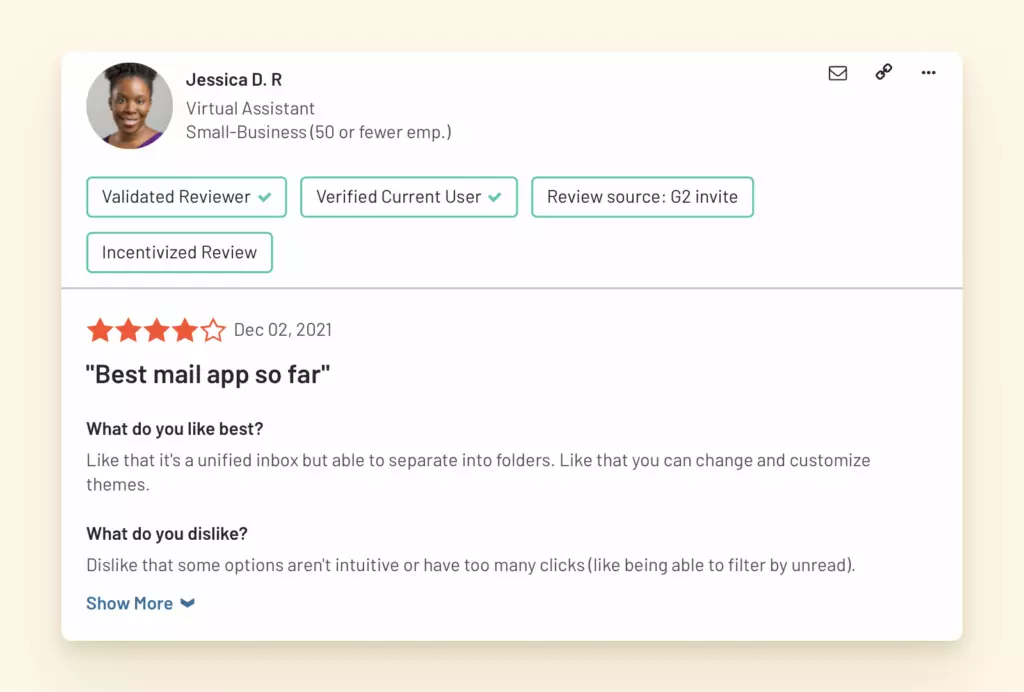The width and height of the screenshot is (1024, 692).
Task: Select the Review source: G2 invite badge
Action: click(x=642, y=197)
